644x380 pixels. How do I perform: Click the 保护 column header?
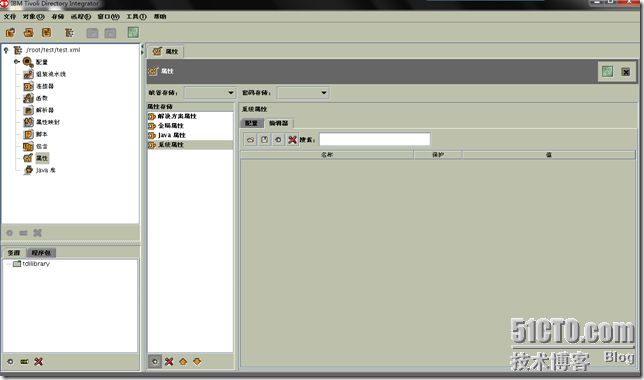pyautogui.click(x=438, y=155)
